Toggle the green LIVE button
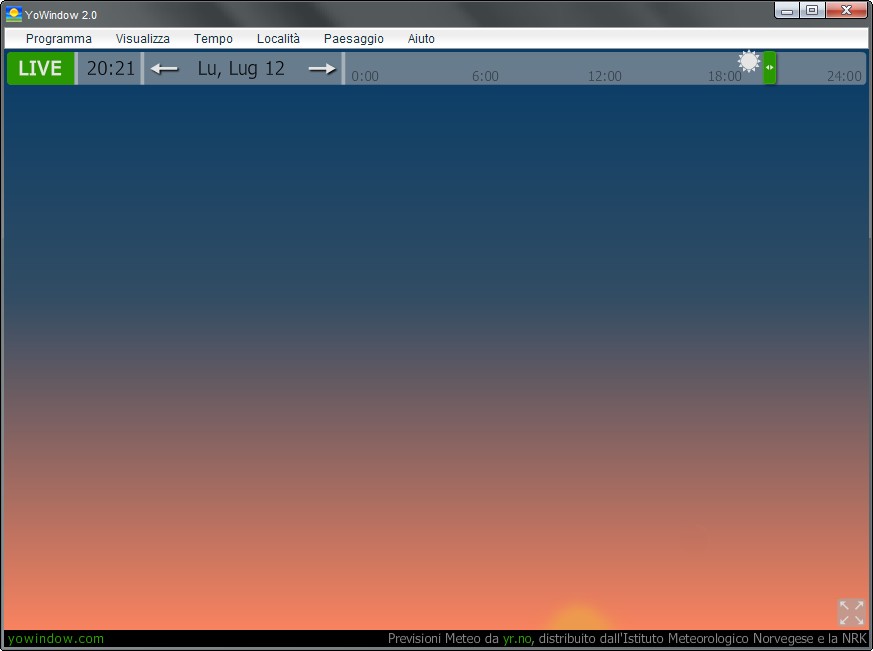 pyautogui.click(x=40, y=68)
